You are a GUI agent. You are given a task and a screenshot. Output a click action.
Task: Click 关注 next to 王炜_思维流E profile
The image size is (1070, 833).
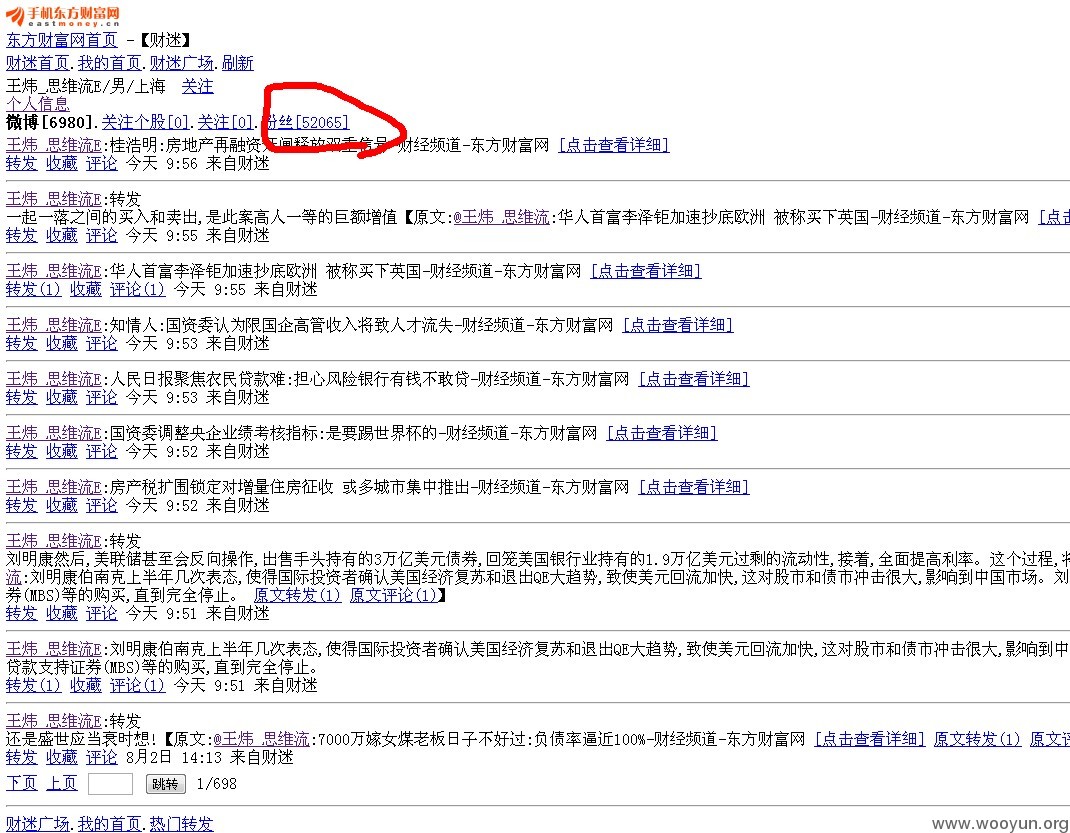tap(197, 86)
